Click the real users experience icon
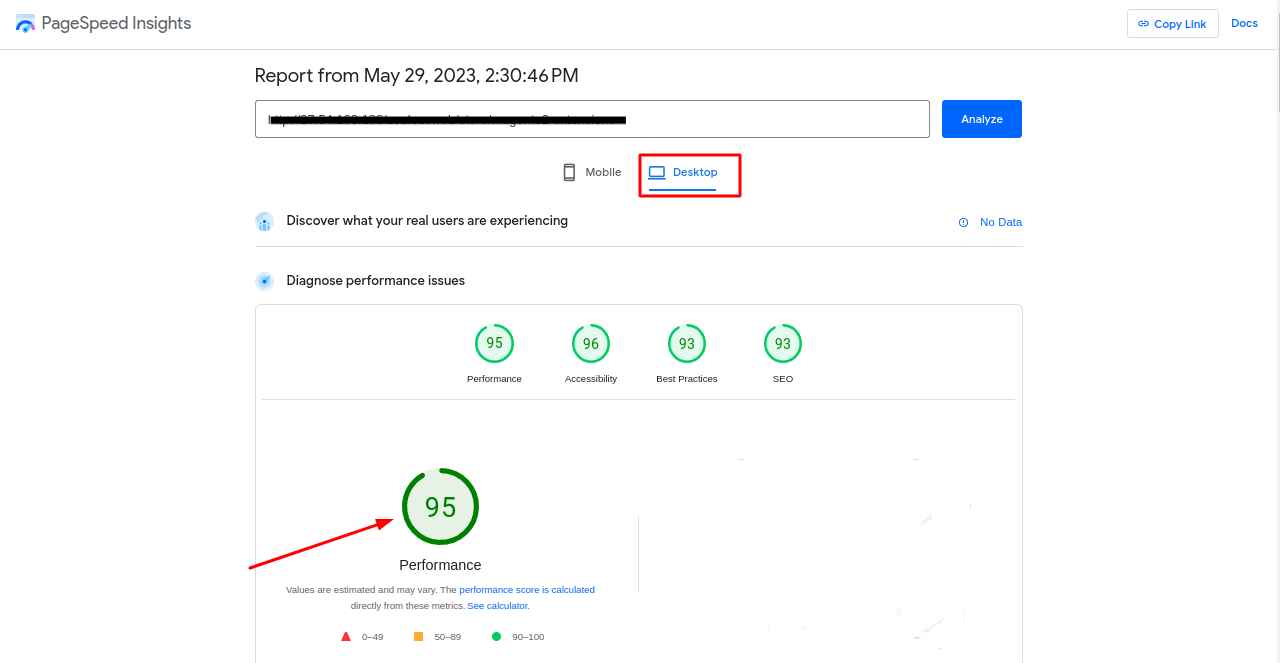 264,221
